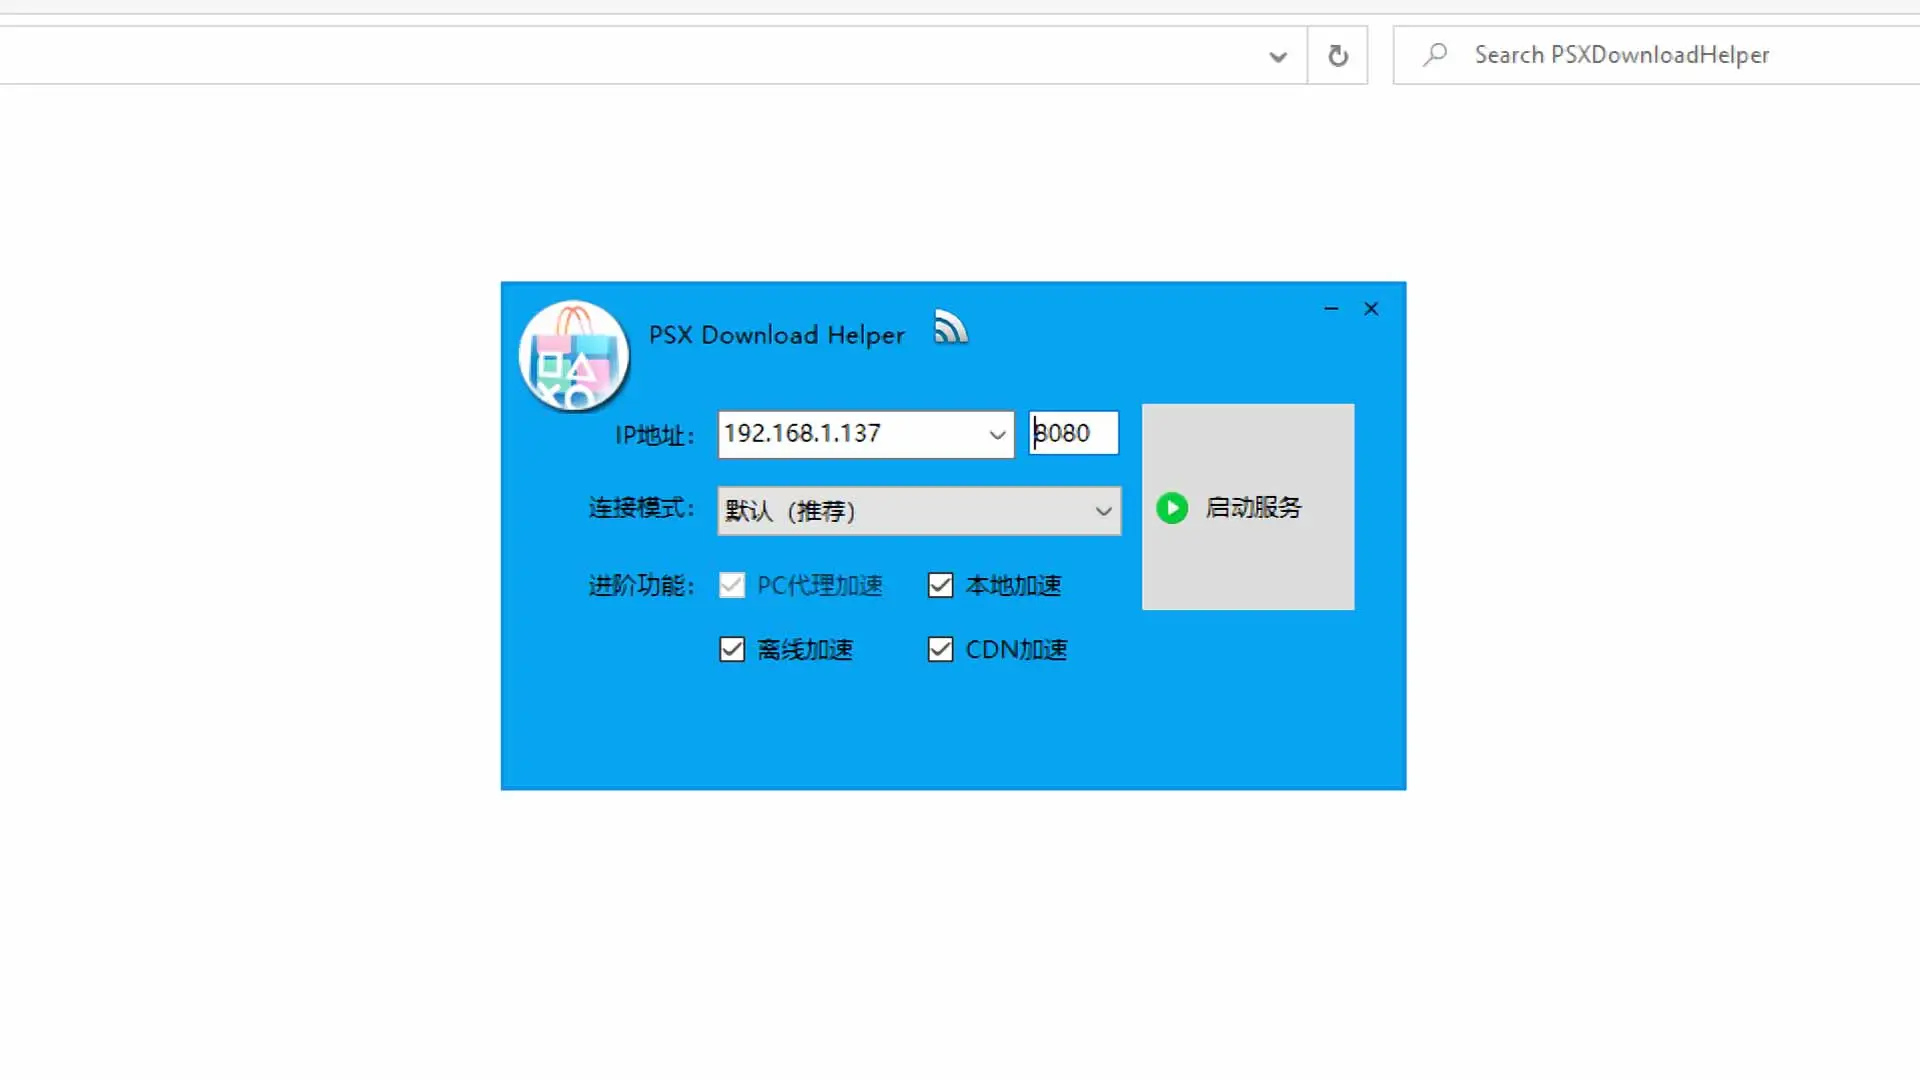Click the magnifier icon in the search box
Screen dimensions: 1920x1080
[1435, 54]
